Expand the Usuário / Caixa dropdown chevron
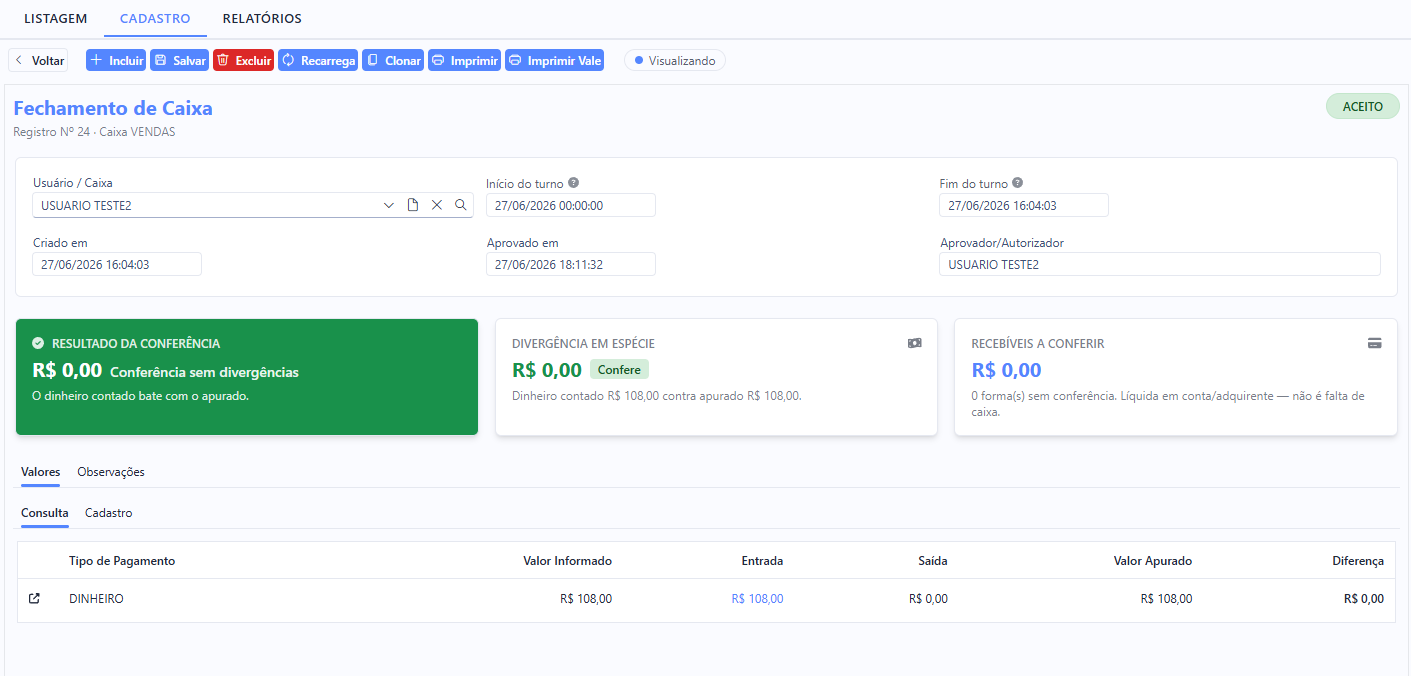Image resolution: width=1411 pixels, height=676 pixels. click(x=389, y=205)
